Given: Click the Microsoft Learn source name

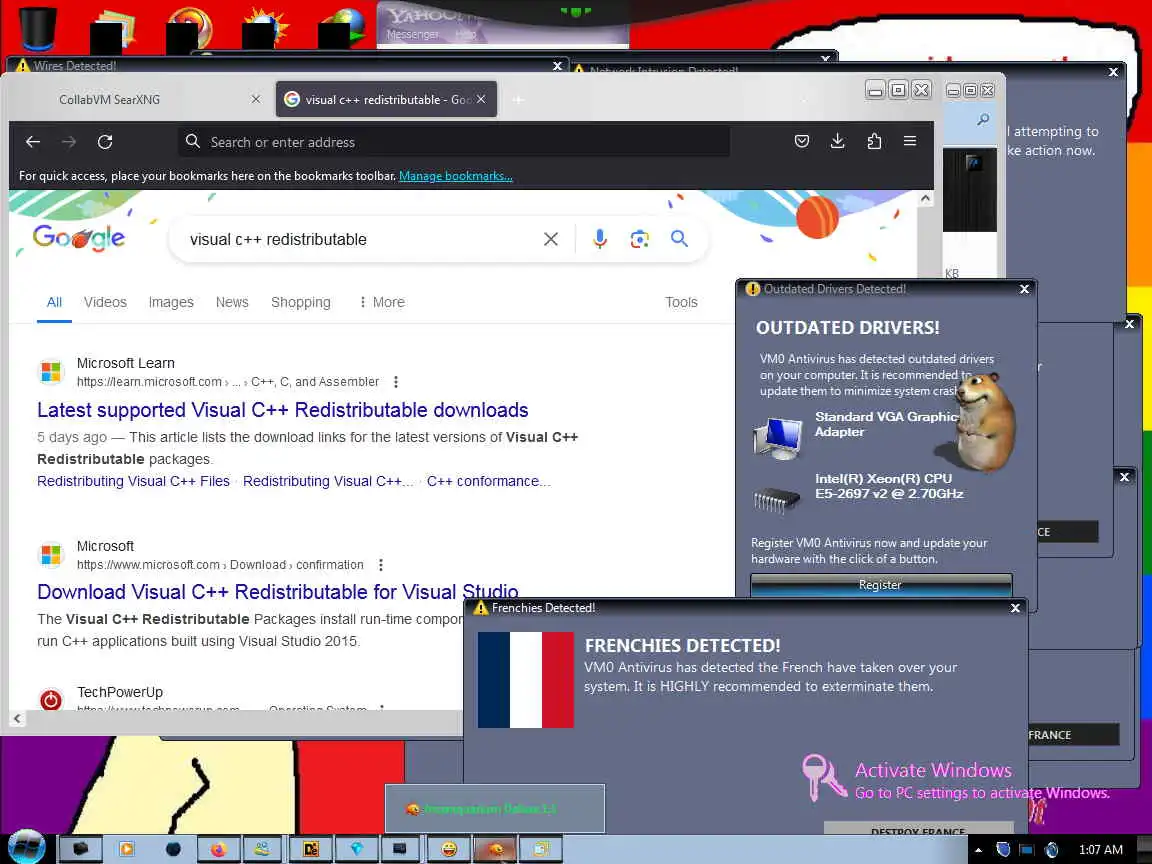Looking at the screenshot, I should [x=126, y=363].
